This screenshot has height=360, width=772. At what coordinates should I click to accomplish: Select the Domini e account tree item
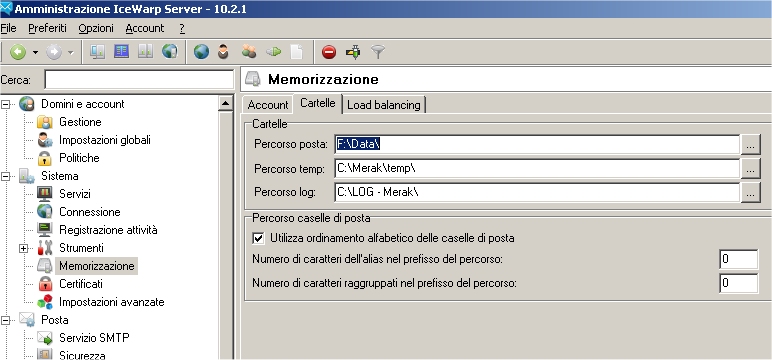[x=83, y=104]
